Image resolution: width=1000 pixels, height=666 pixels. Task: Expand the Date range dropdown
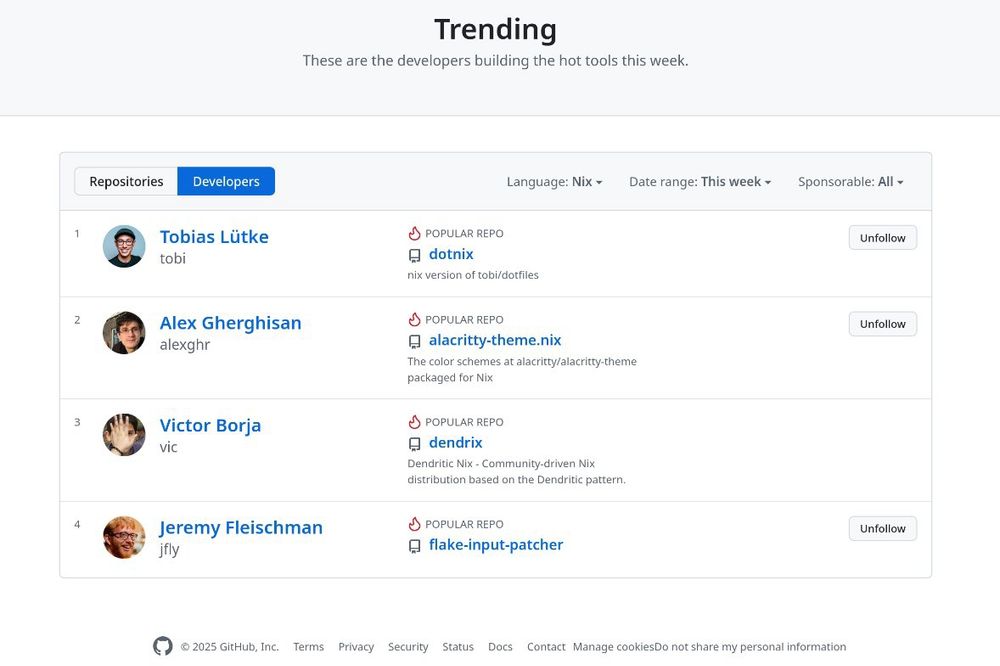(700, 182)
